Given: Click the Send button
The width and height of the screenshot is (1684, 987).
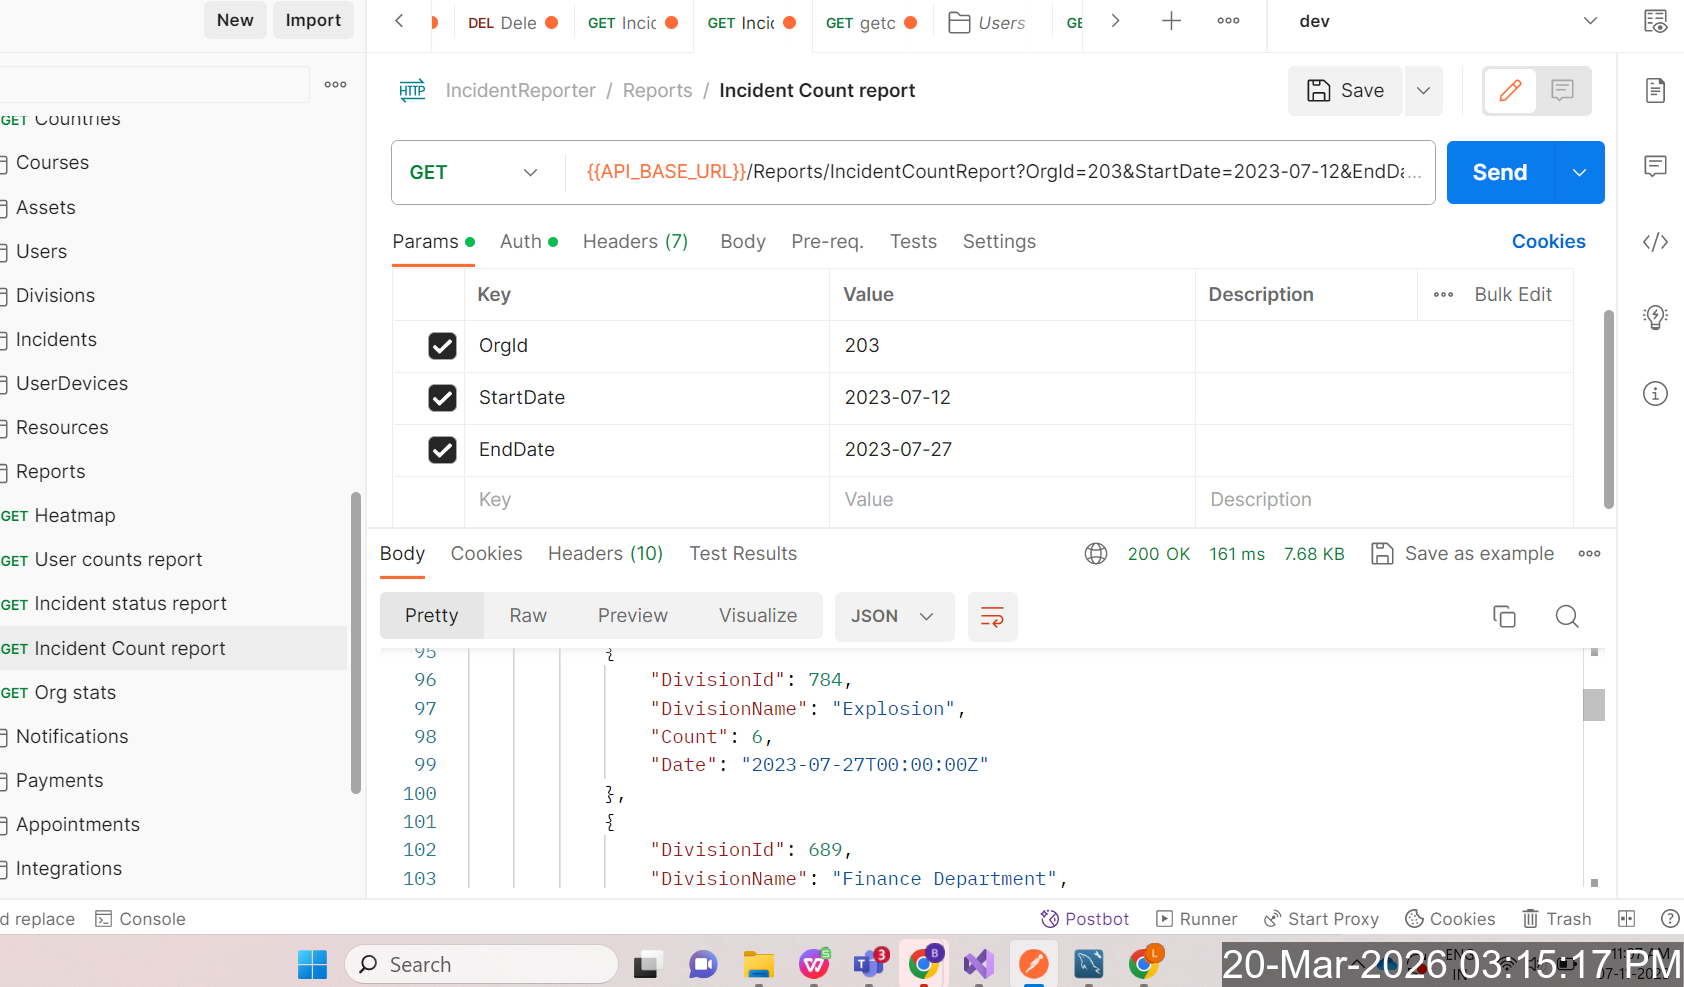Looking at the screenshot, I should [x=1499, y=172].
